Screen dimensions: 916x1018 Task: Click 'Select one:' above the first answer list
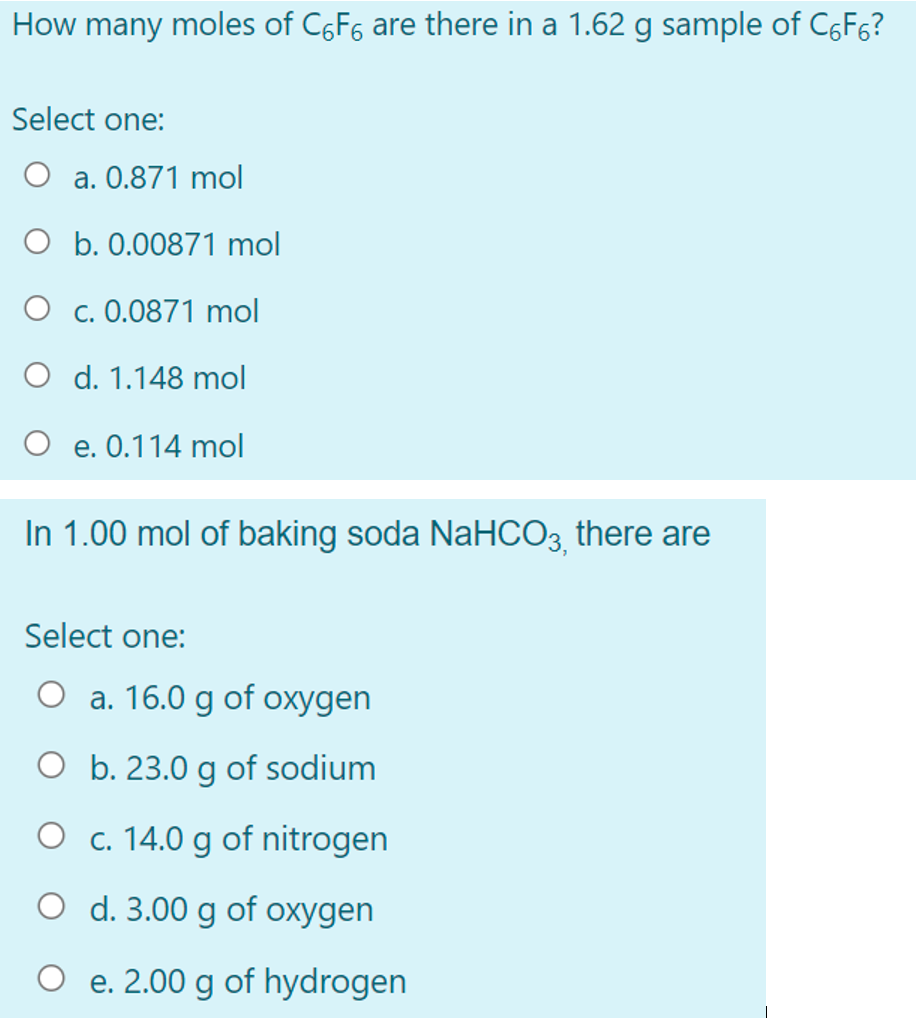click(x=63, y=119)
